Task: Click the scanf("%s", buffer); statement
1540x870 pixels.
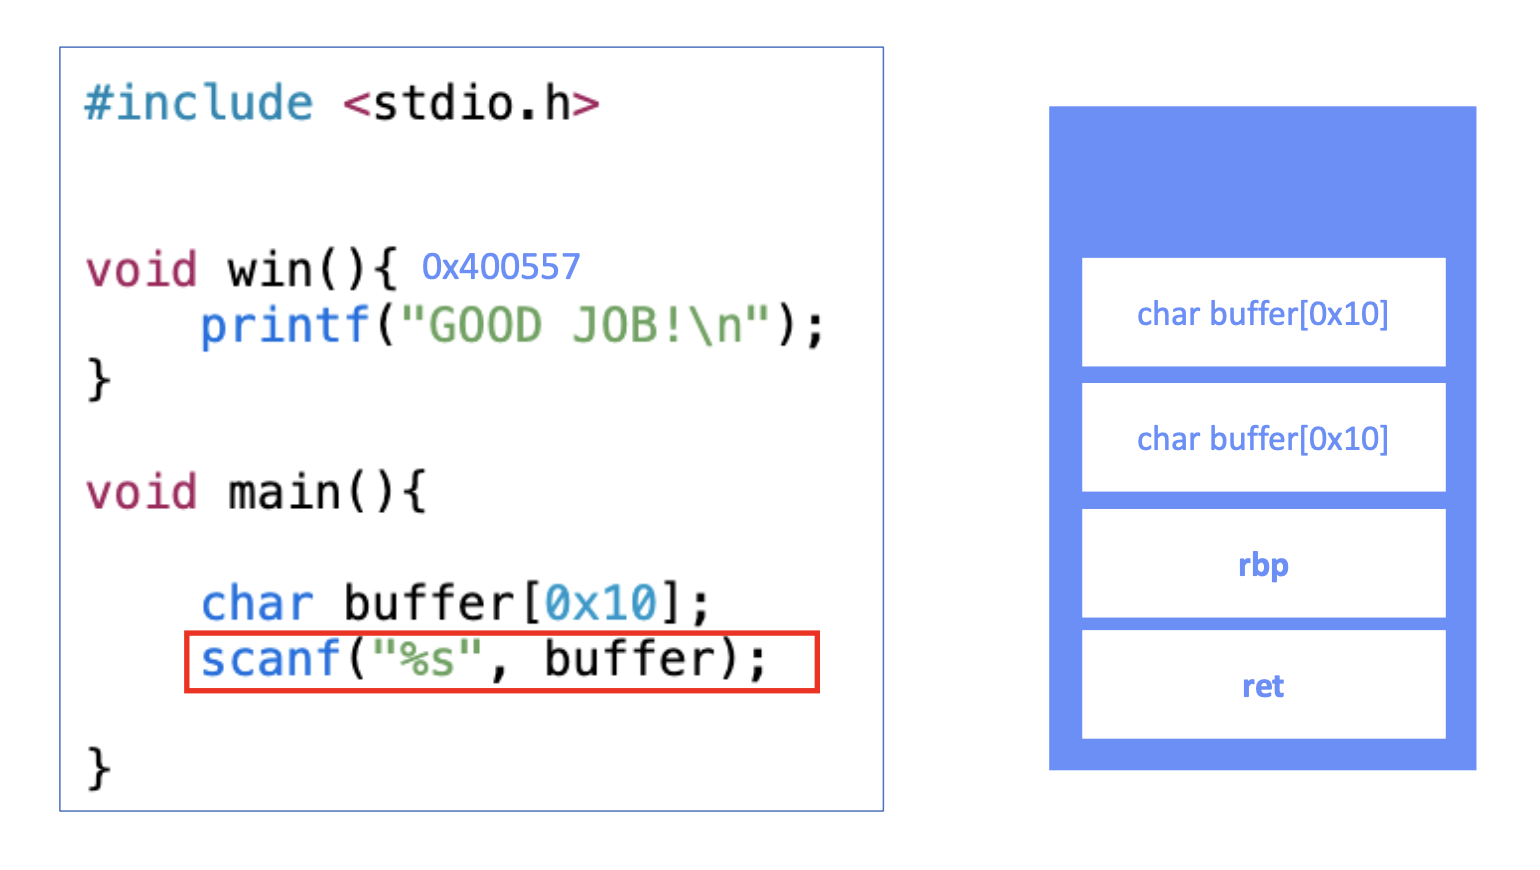Action: pyautogui.click(x=484, y=660)
